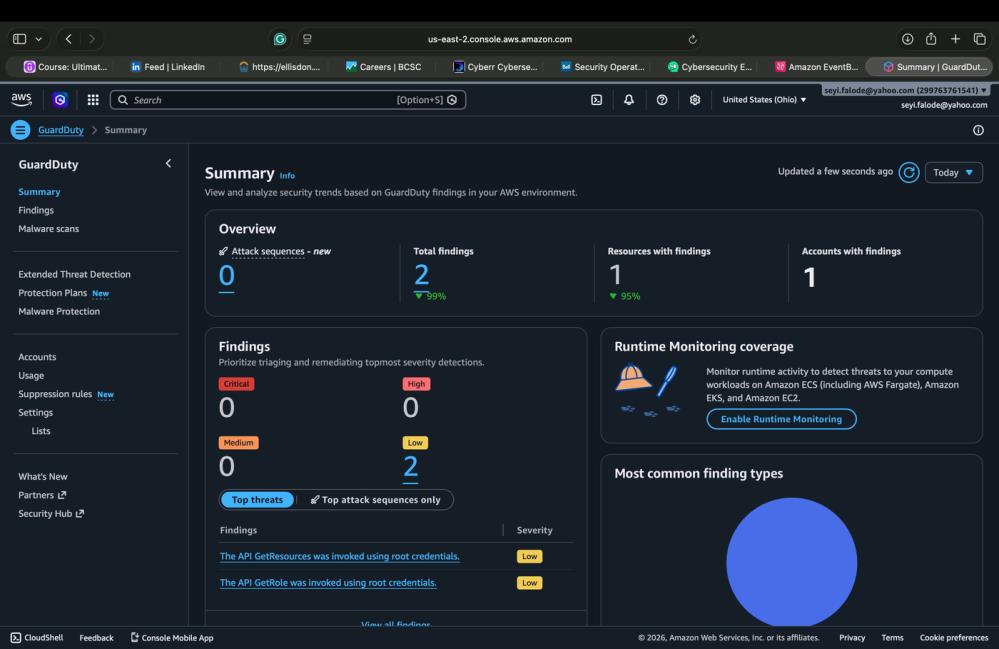Open the Privacy footer link
The image size is (999, 649).
coord(852,638)
